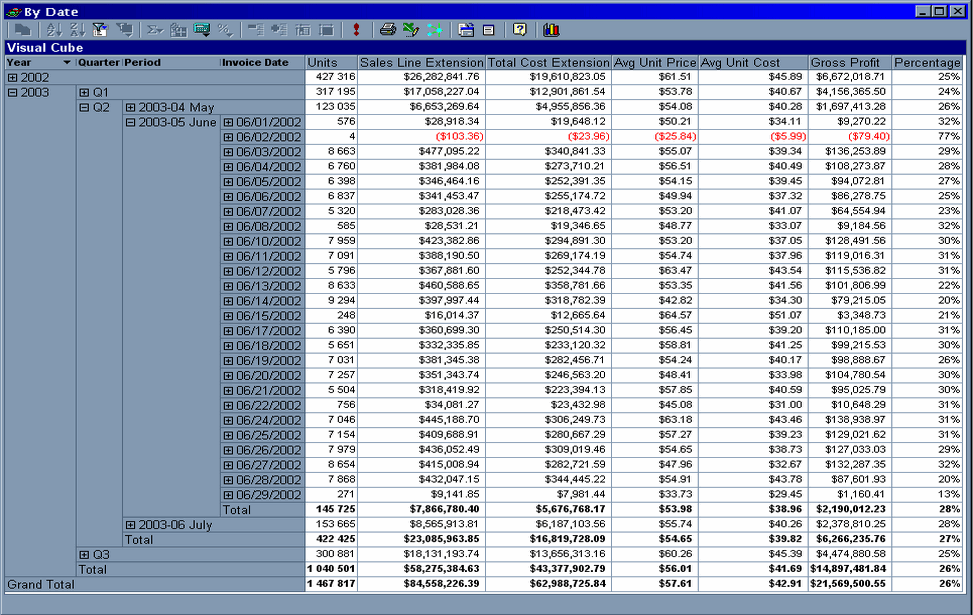Click the Gross Profit column header
Viewport: 973px width, 615px height.
(849, 62)
